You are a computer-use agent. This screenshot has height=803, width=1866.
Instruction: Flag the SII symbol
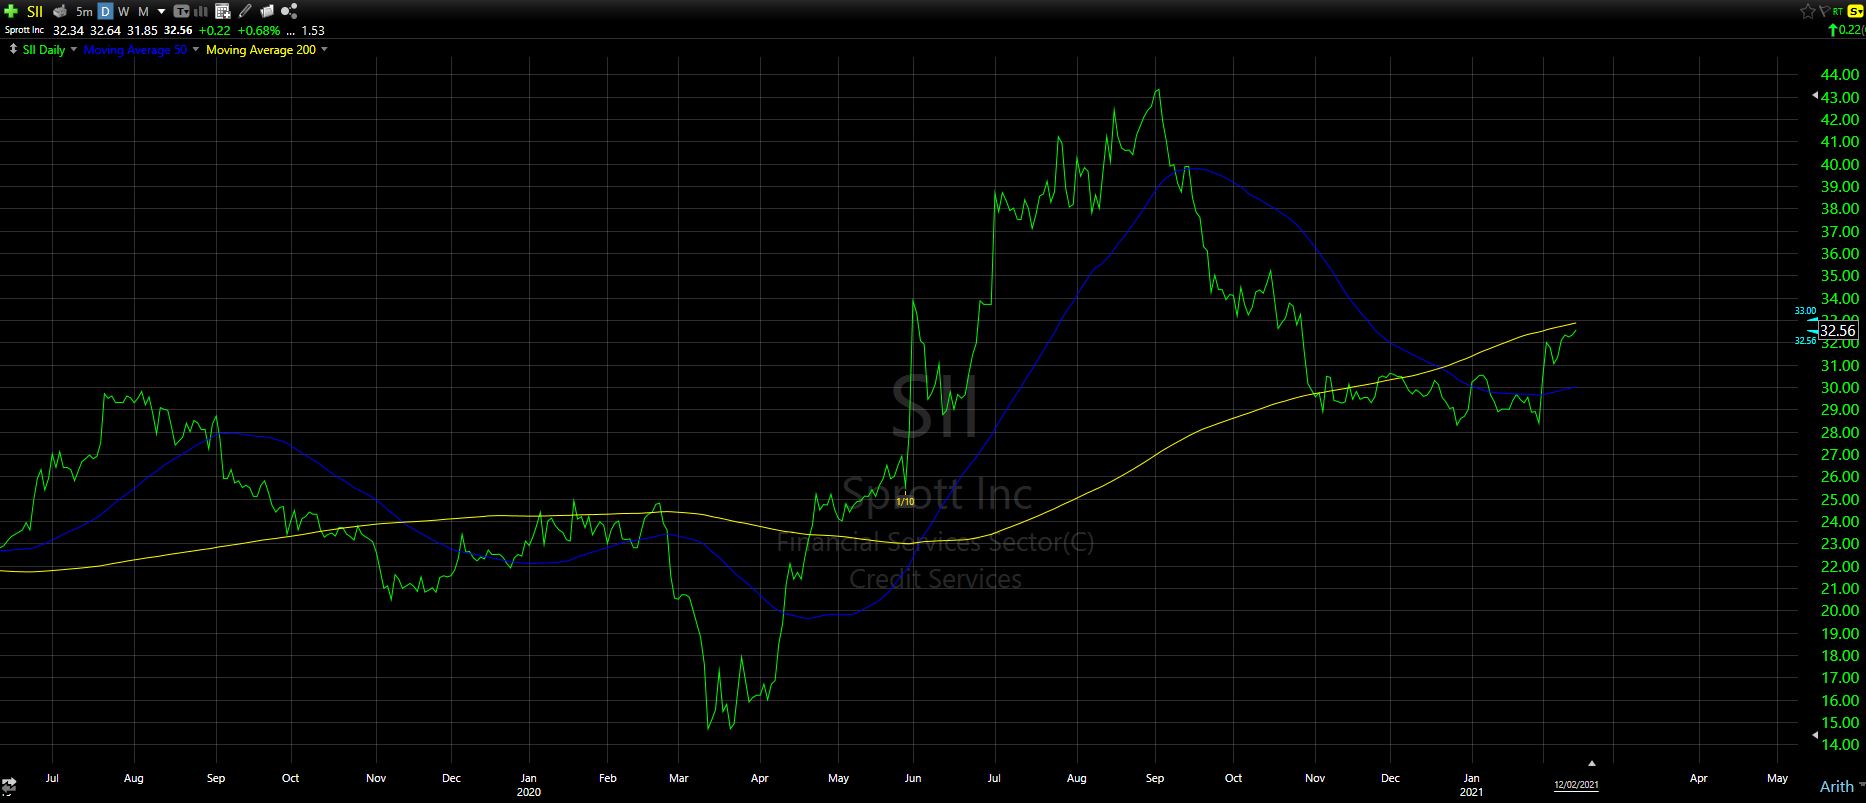coord(1823,11)
